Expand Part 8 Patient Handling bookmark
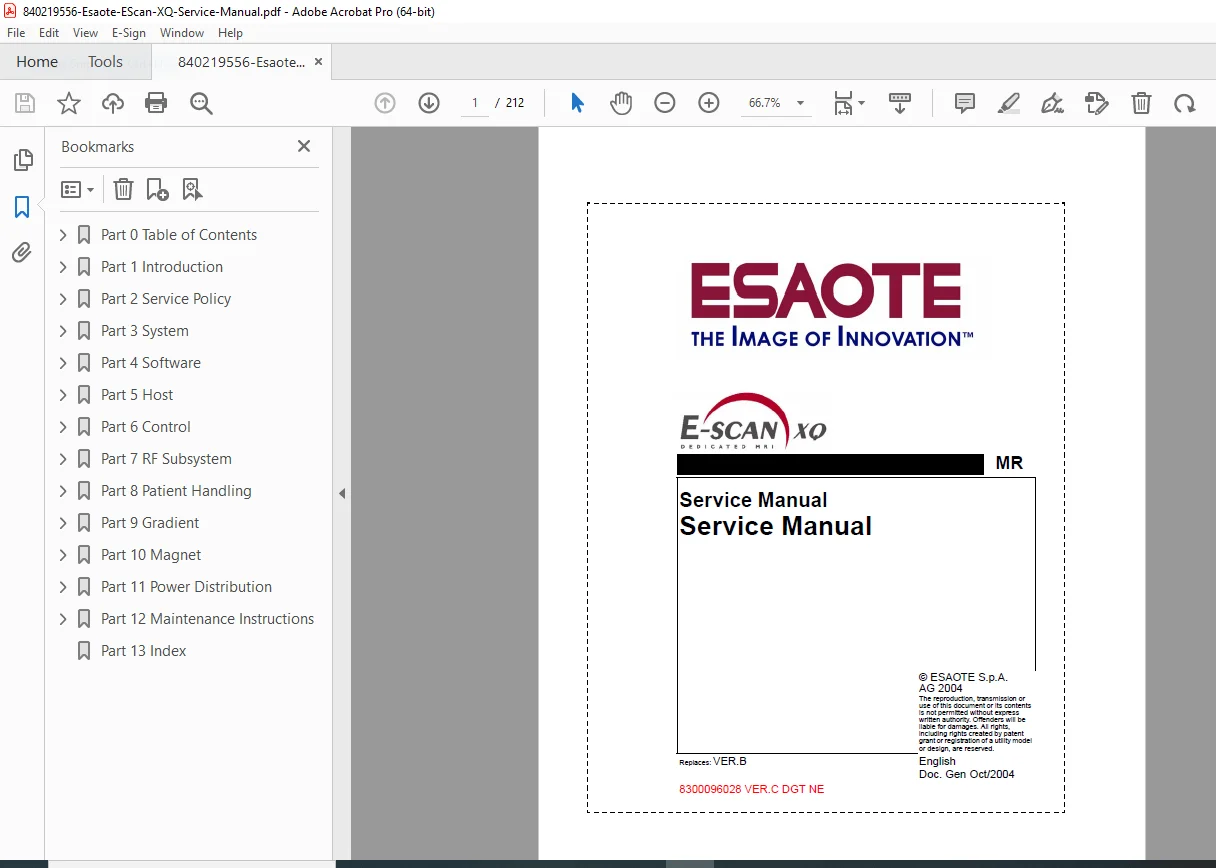 coord(63,491)
